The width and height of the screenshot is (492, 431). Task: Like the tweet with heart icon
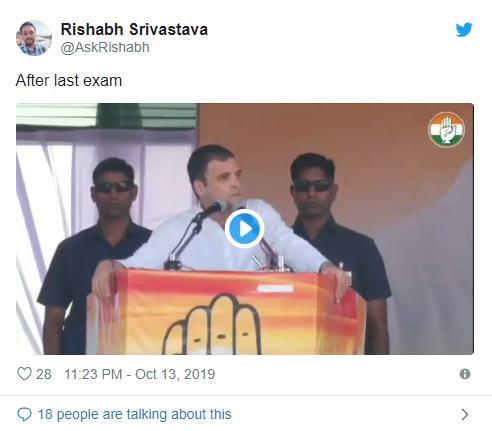click(24, 374)
